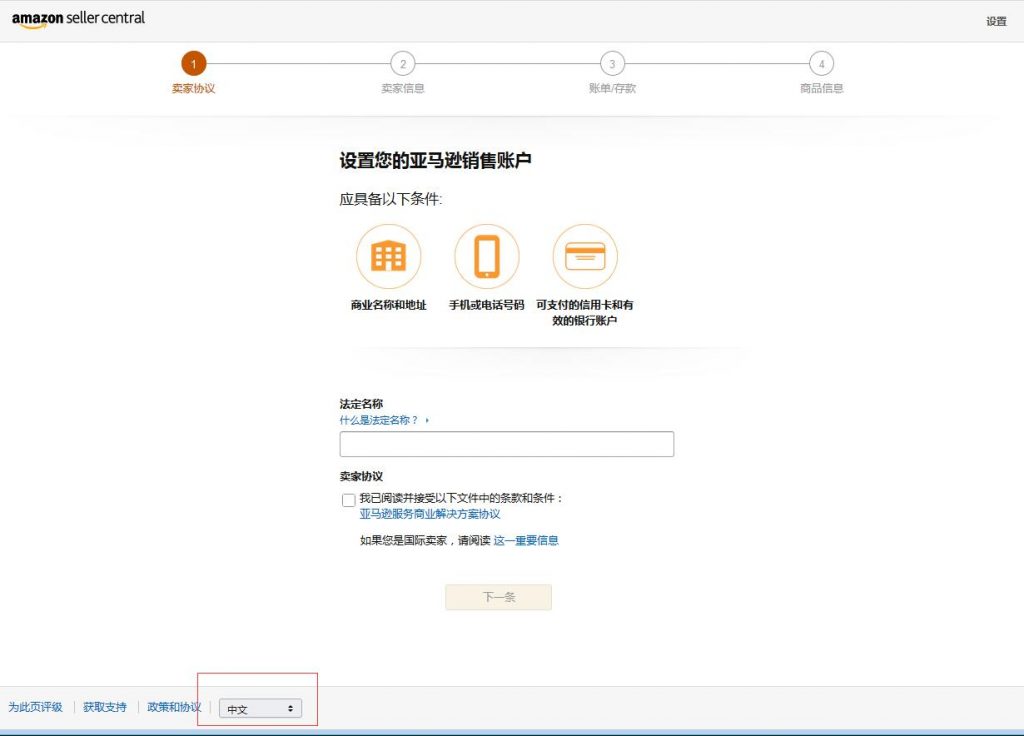Click the business building icon
This screenshot has height=736, width=1024.
388,257
